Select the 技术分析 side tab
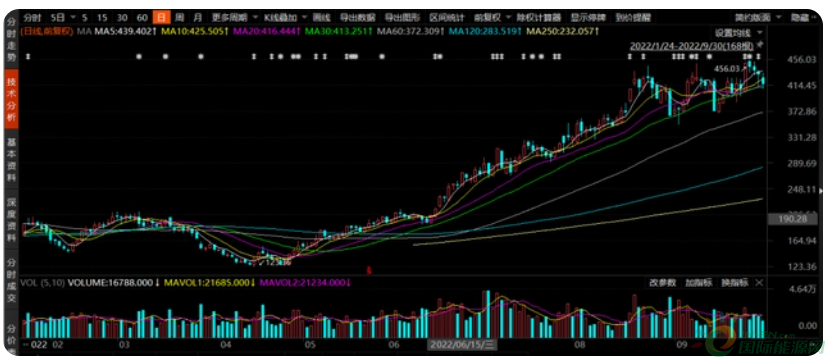Screen dimensions: 830x362 (x=11, y=99)
